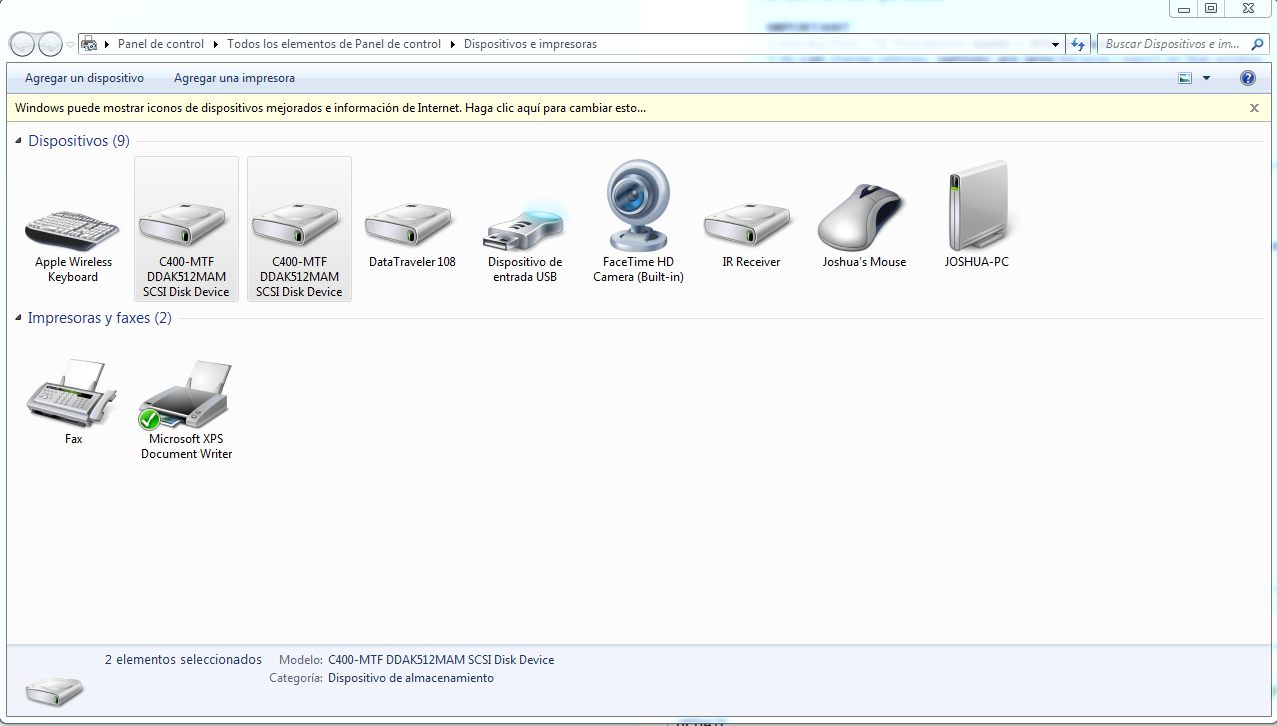
Task: Click Agregar un dispositivo
Action: point(84,78)
